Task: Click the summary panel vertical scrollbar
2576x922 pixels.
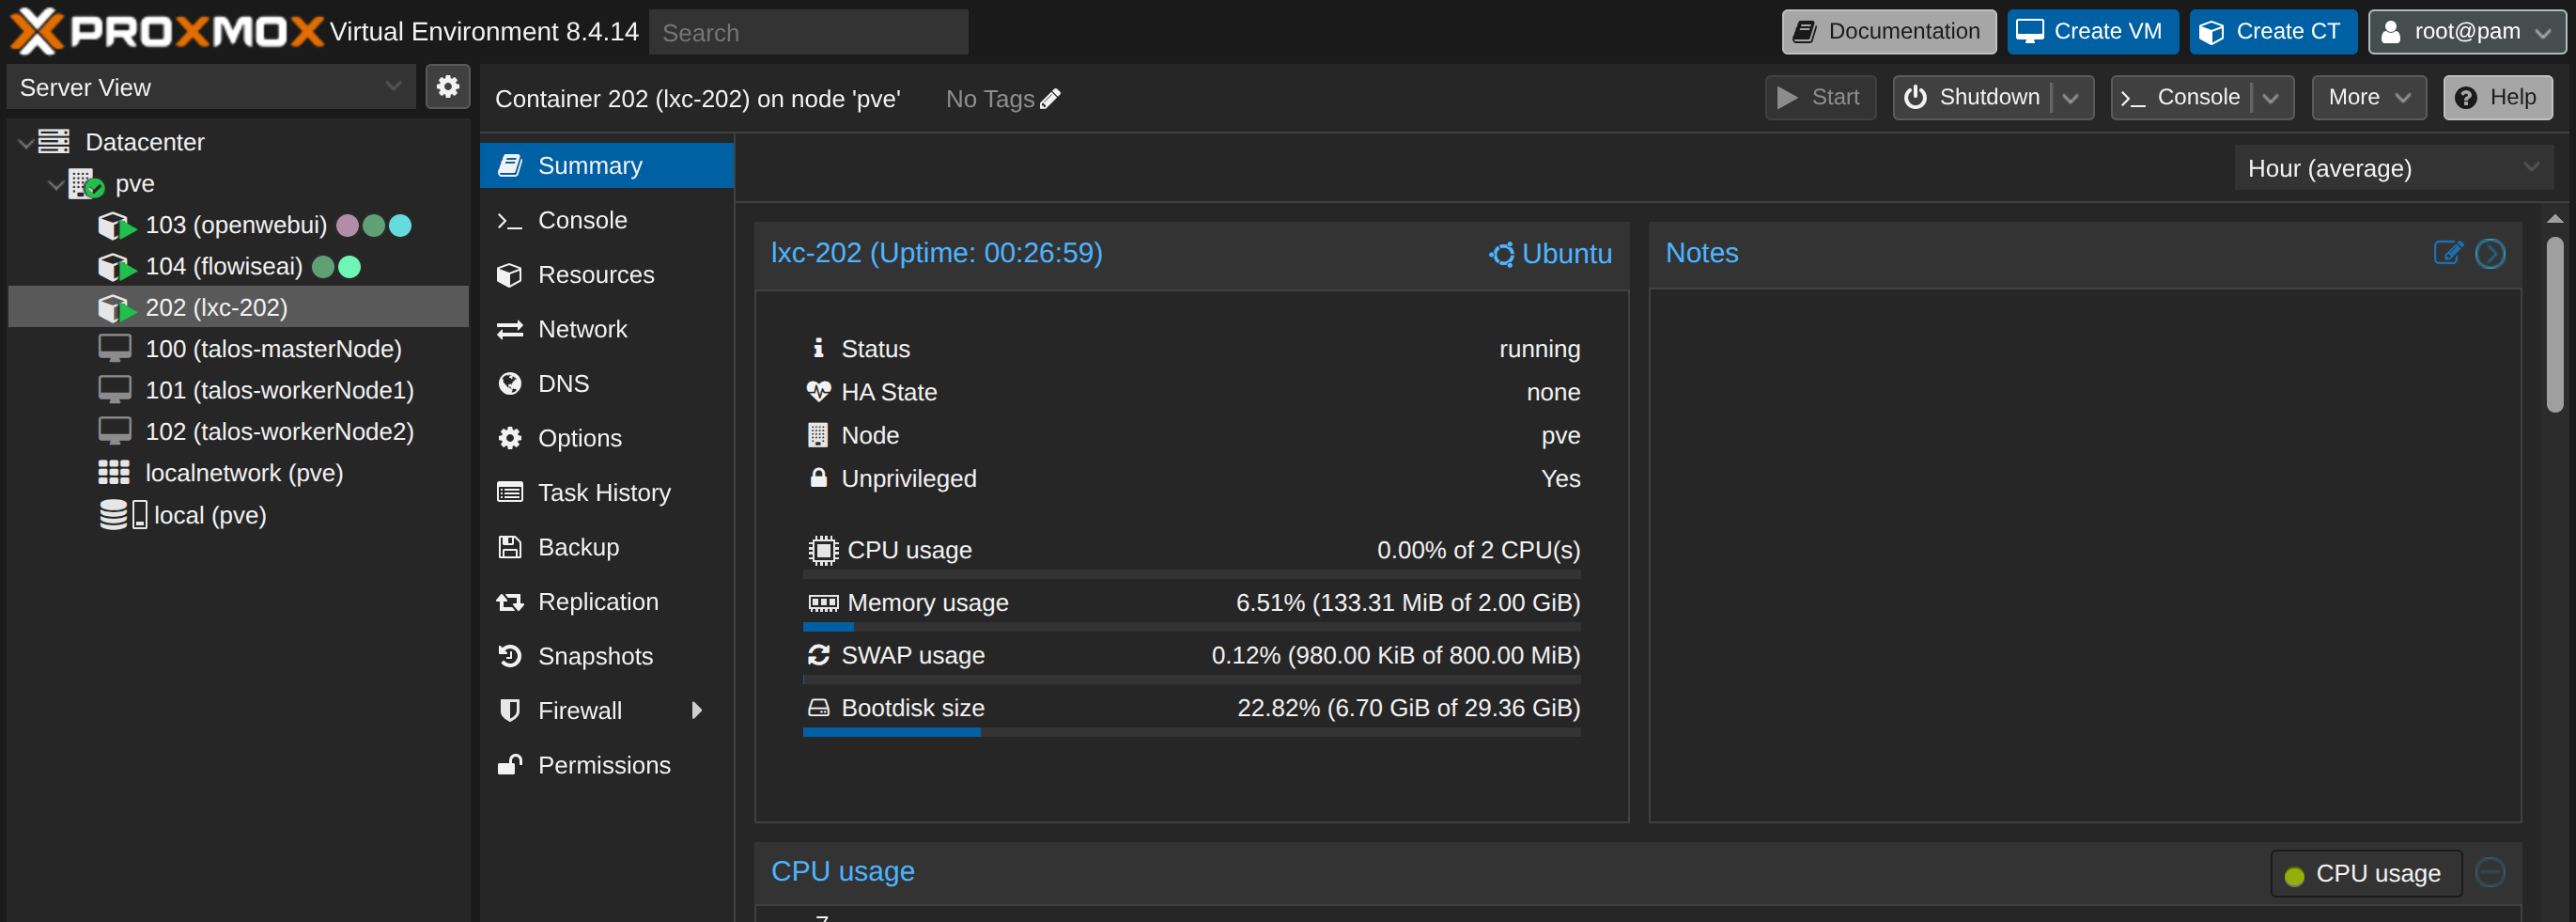Action: pyautogui.click(x=2555, y=324)
